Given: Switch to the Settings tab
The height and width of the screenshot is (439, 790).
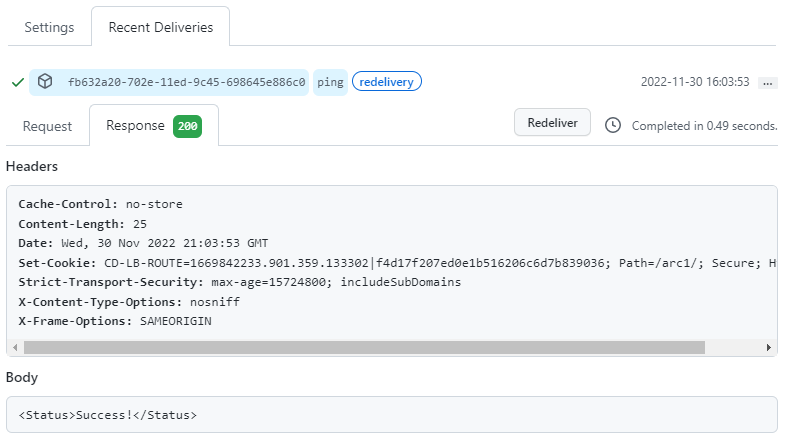Looking at the screenshot, I should tap(49, 27).
